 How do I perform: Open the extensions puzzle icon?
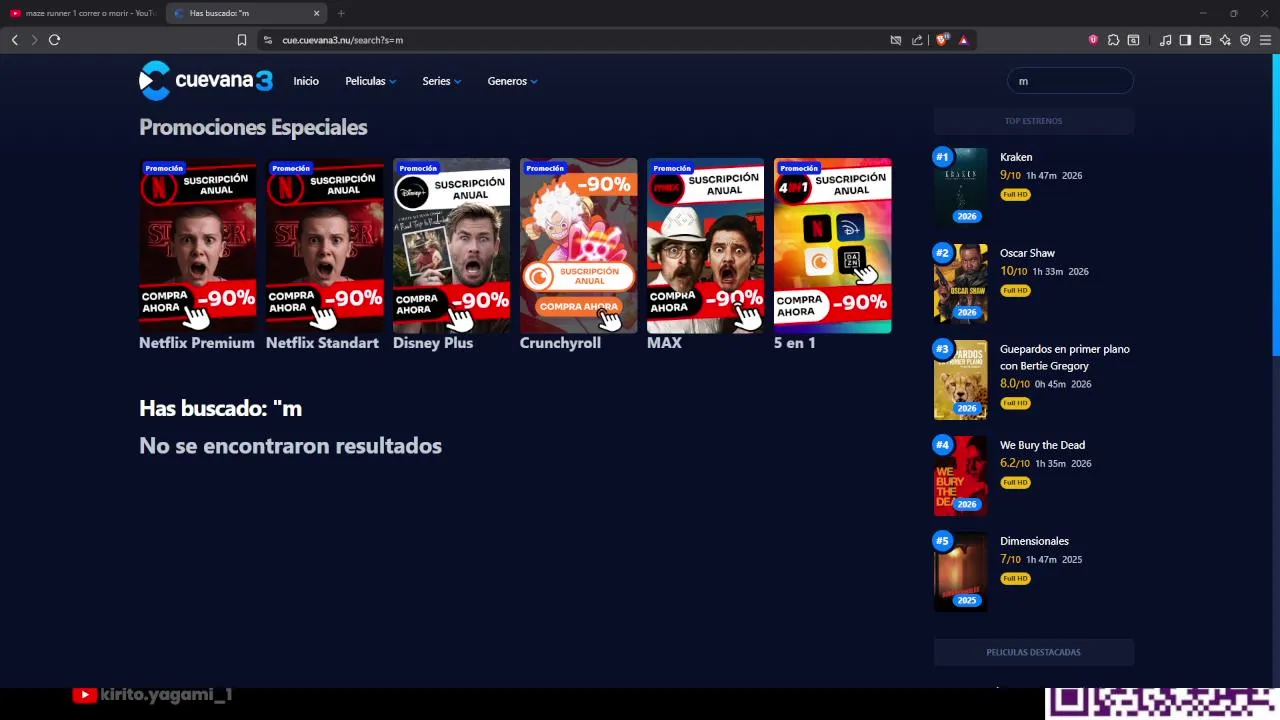(x=1113, y=40)
